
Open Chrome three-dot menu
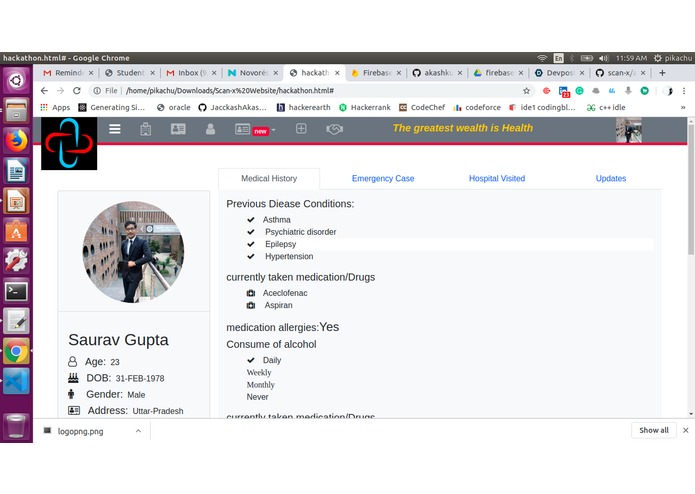point(684,91)
